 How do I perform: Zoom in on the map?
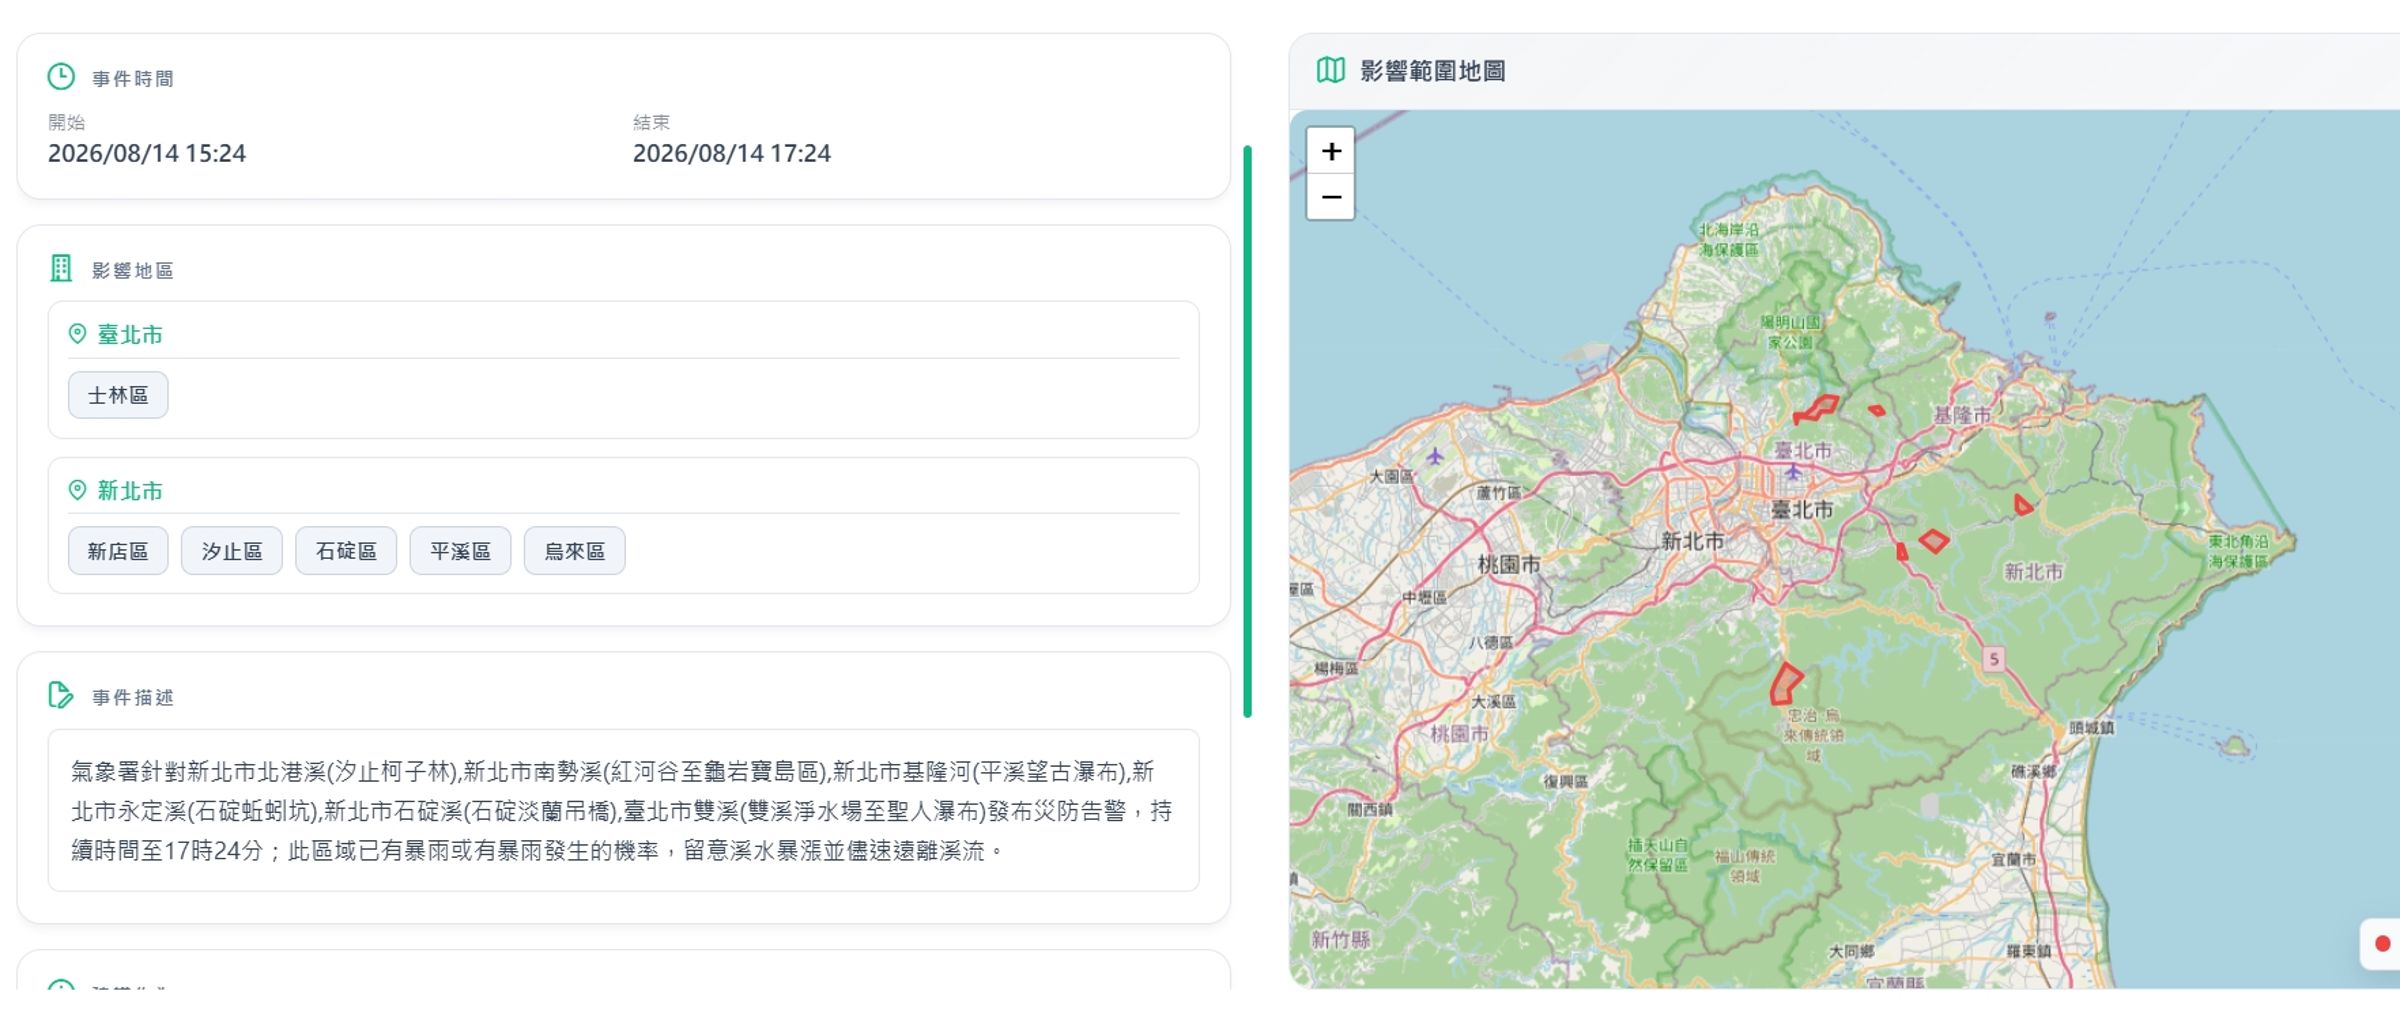coord(1331,151)
